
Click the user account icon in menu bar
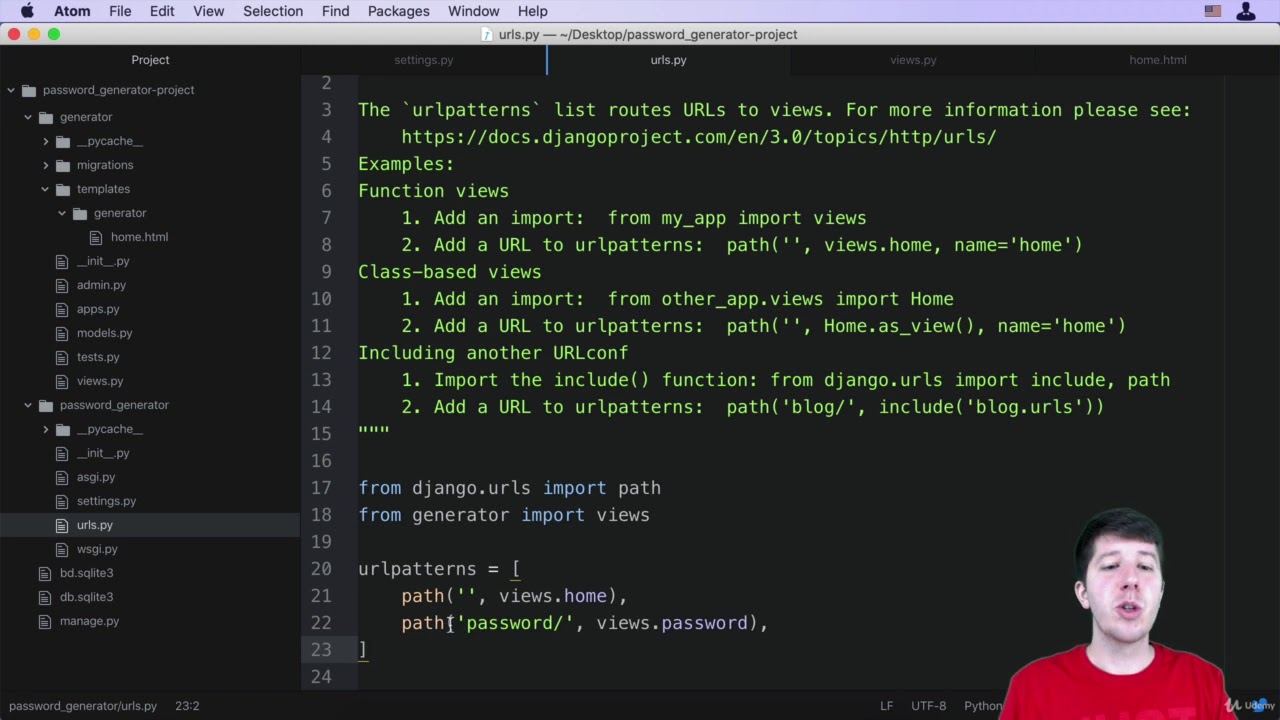tap(1246, 11)
